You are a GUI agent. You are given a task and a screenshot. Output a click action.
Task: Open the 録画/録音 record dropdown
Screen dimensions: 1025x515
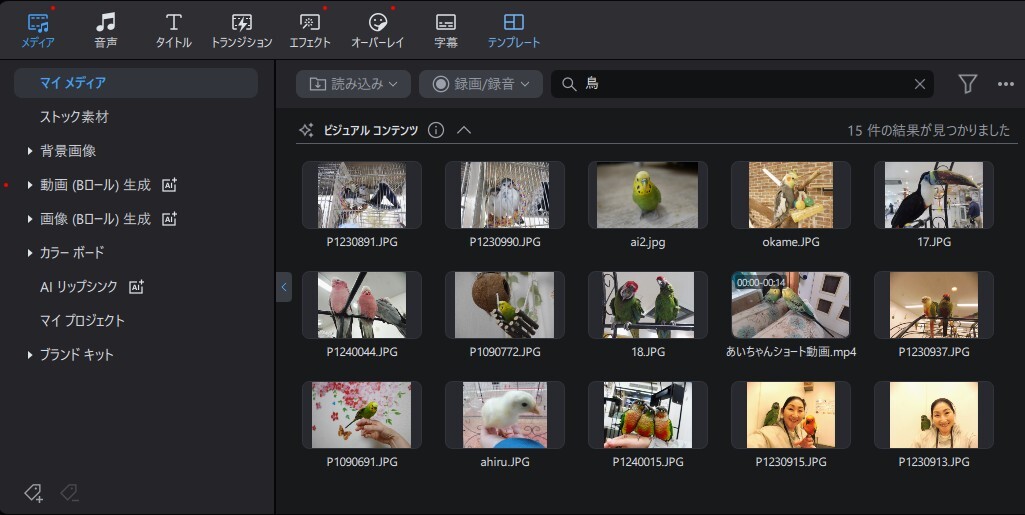tap(480, 84)
